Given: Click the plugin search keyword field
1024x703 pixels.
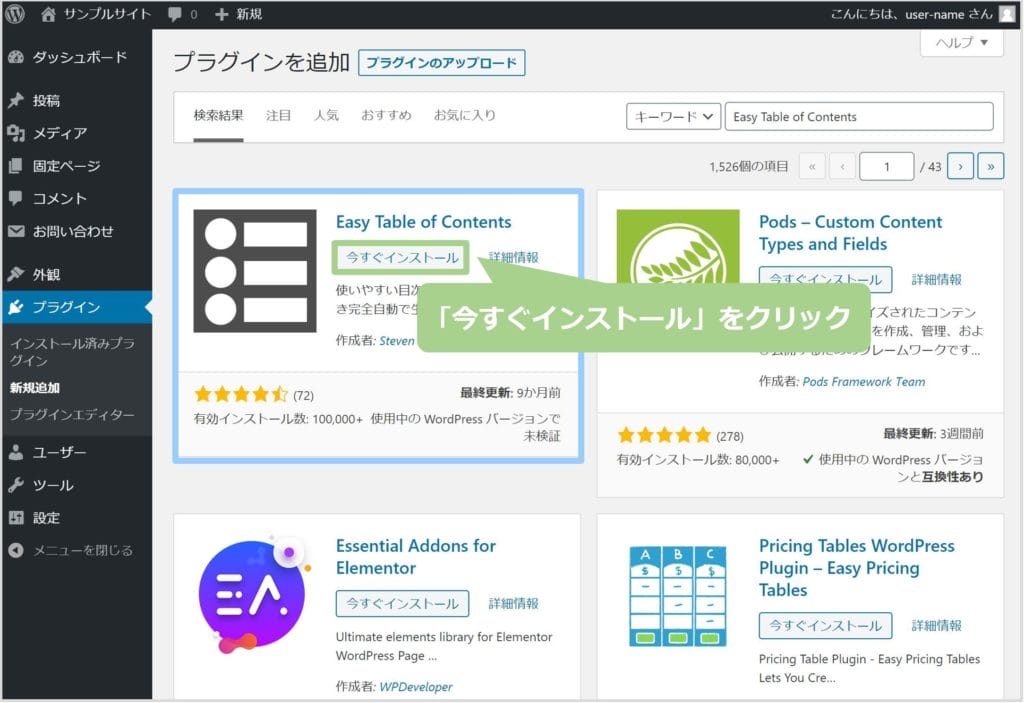Looking at the screenshot, I should (859, 117).
